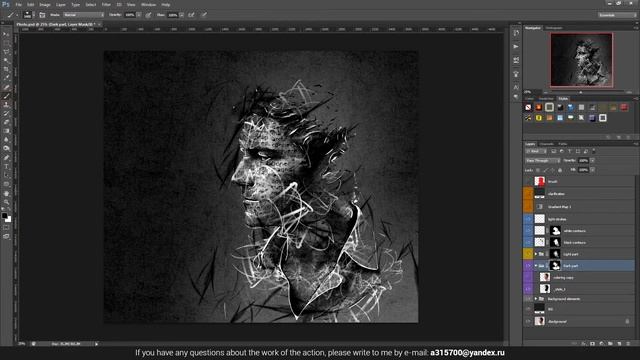
Task: Click the Create new group folder icon
Action: 611,344
